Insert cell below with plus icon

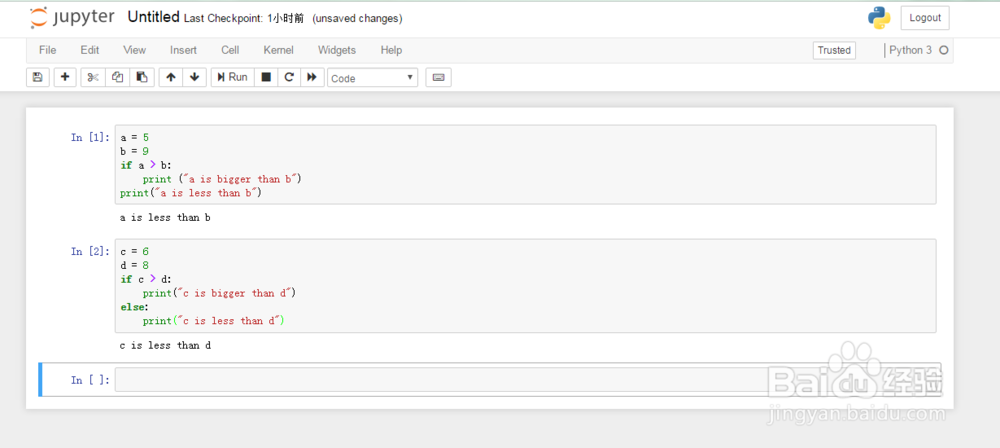tap(65, 77)
